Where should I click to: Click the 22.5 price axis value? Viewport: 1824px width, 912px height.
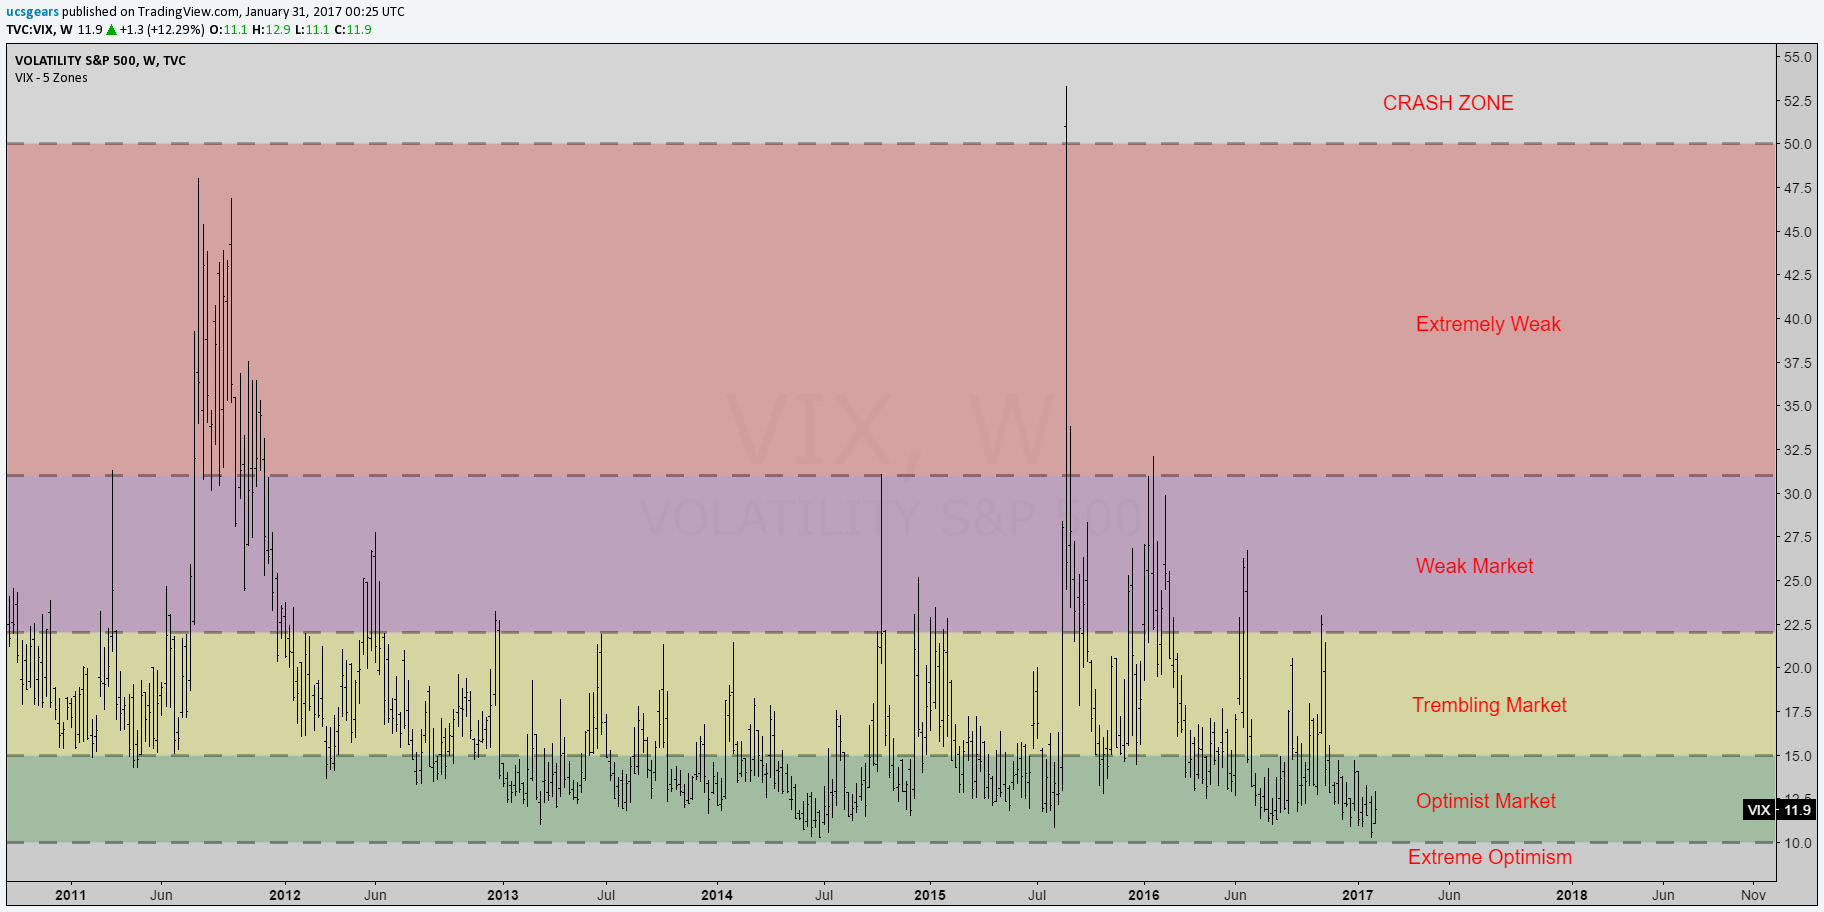tap(1797, 625)
